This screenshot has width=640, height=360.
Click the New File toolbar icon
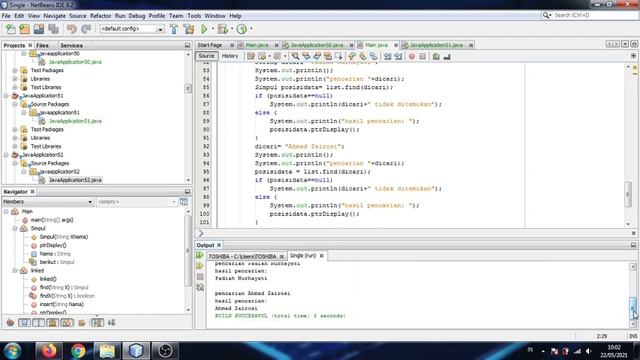(10, 29)
